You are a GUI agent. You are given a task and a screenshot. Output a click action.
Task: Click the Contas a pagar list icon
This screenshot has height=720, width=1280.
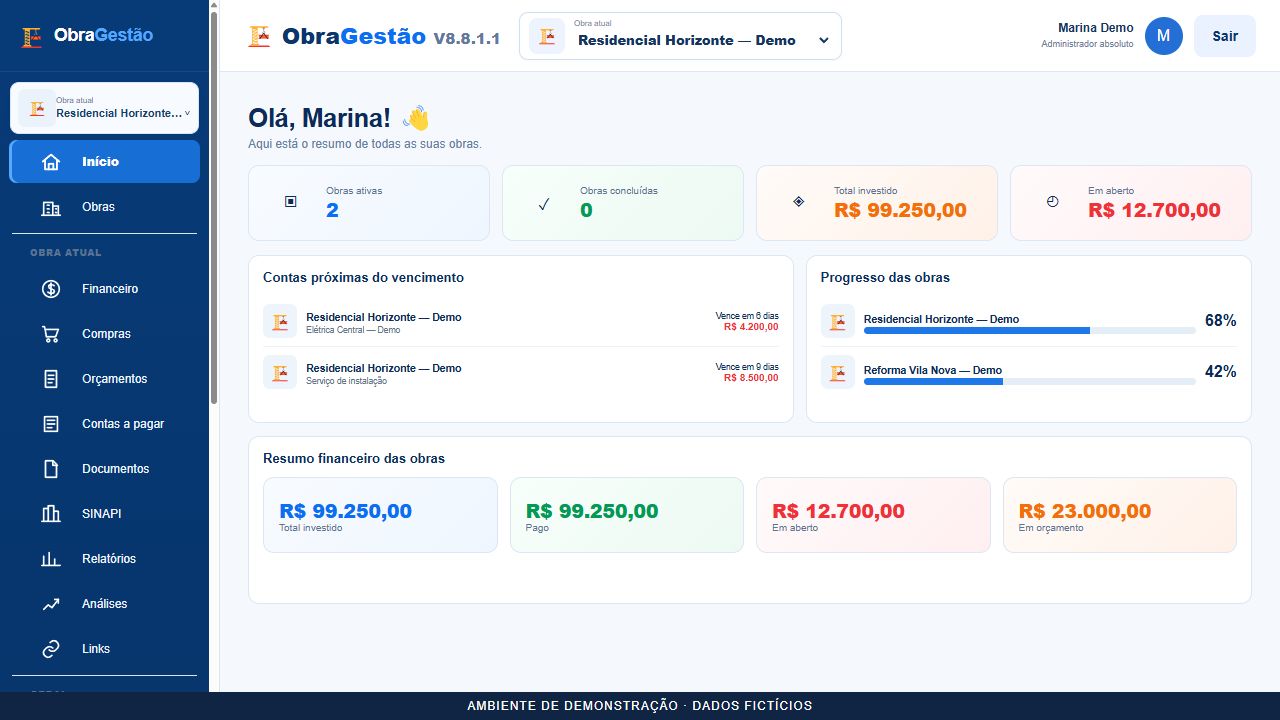tap(51, 424)
